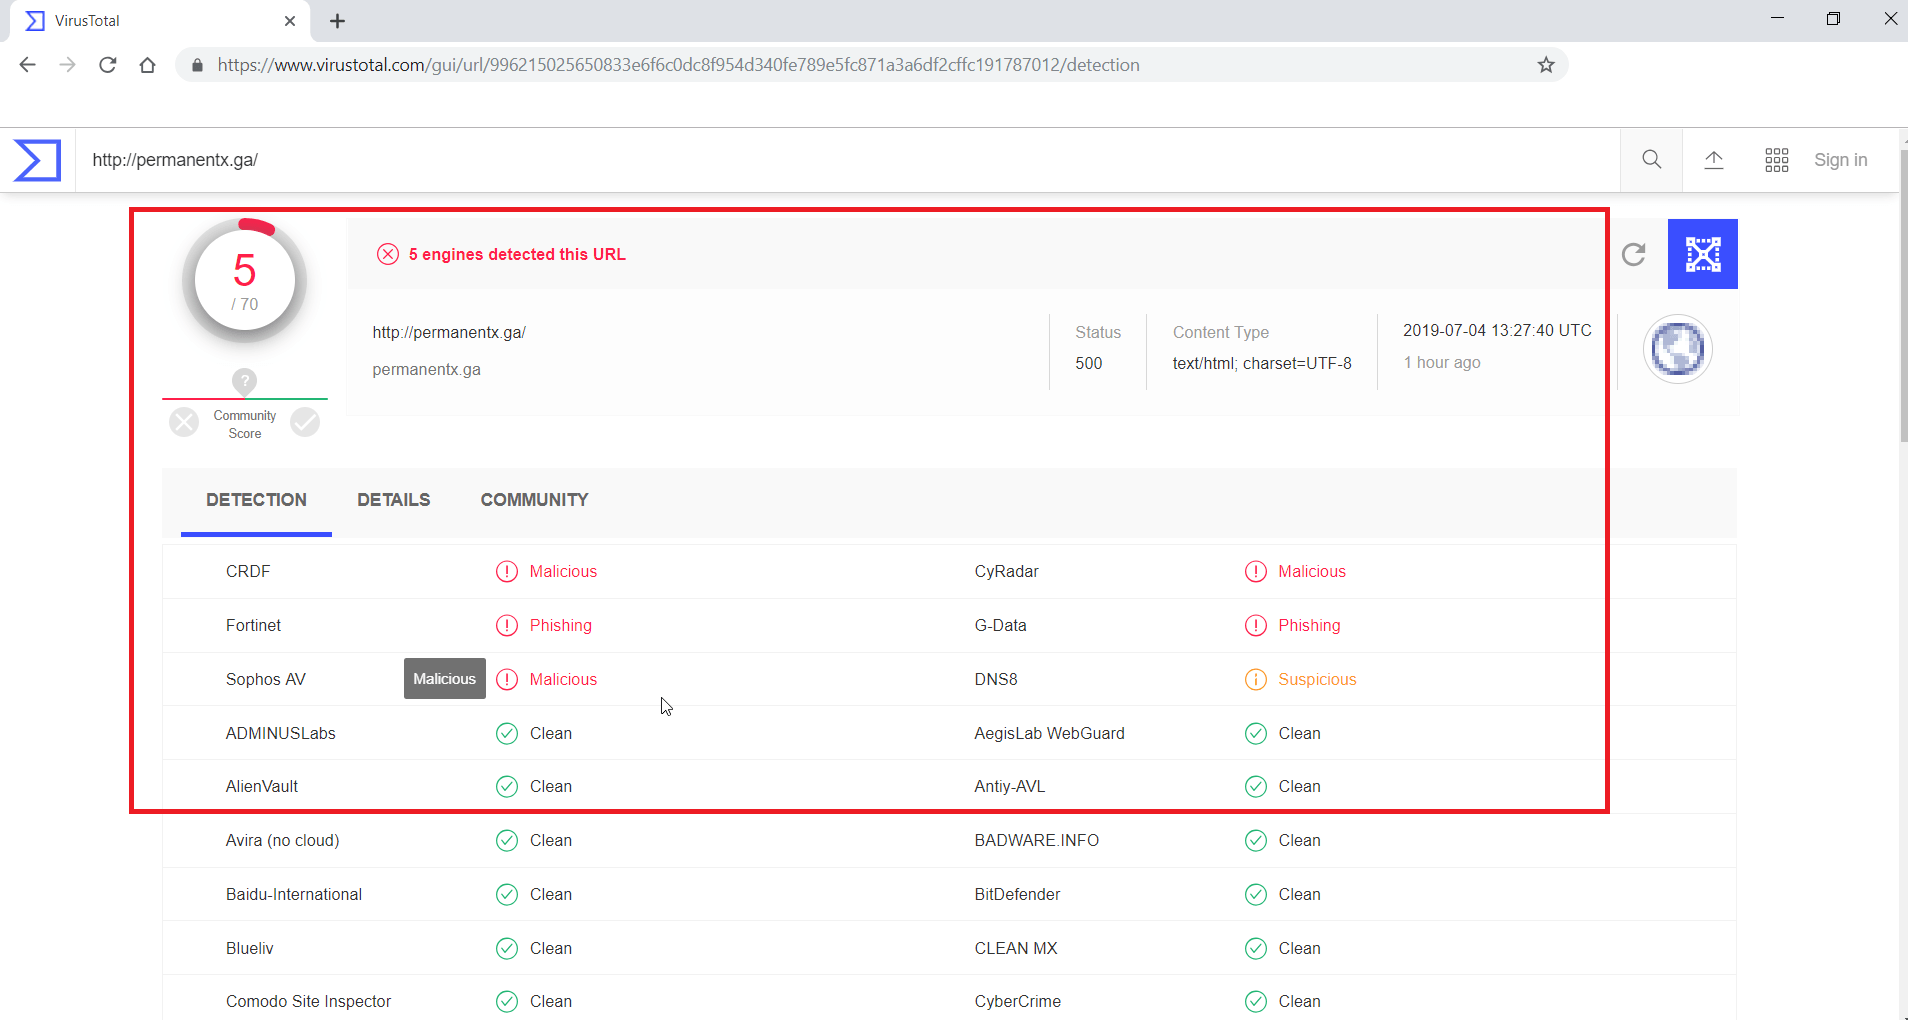Click the CyRadar engine name
This screenshot has height=1020, width=1908.
point(1006,571)
